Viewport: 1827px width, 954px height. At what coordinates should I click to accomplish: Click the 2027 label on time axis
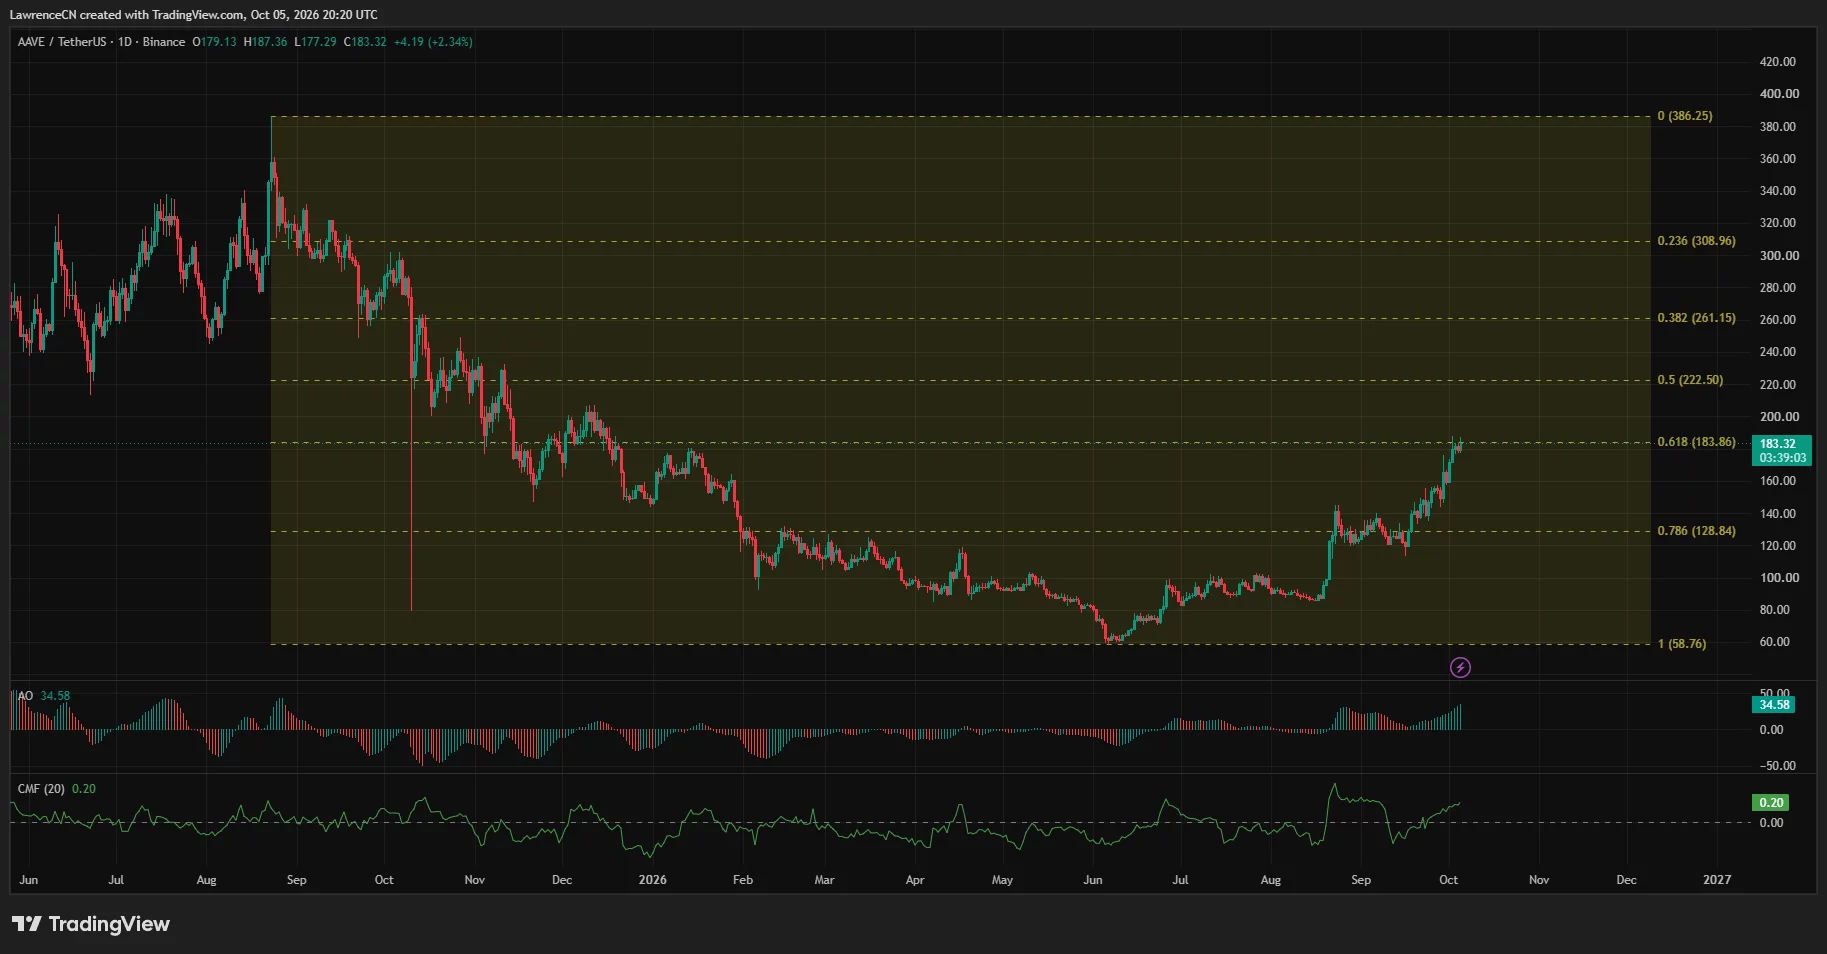1717,880
